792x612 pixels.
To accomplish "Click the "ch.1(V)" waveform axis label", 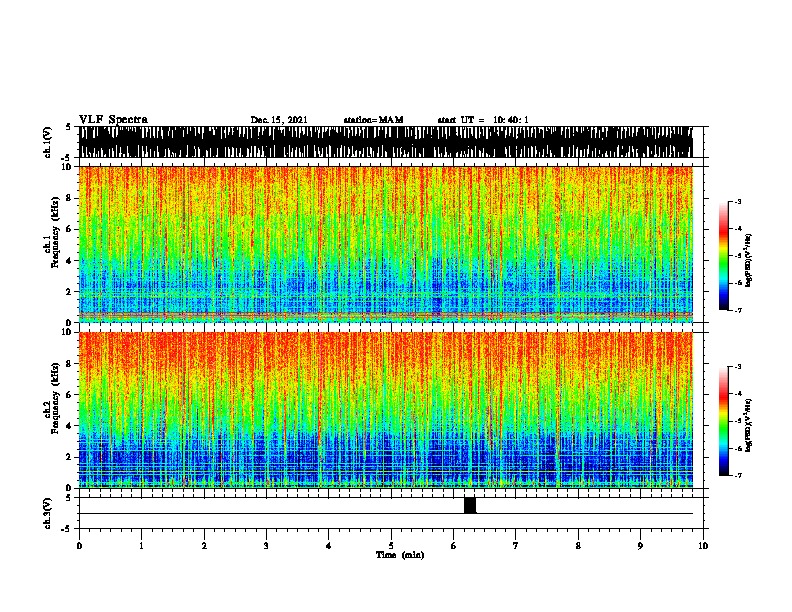I will coord(48,142).
